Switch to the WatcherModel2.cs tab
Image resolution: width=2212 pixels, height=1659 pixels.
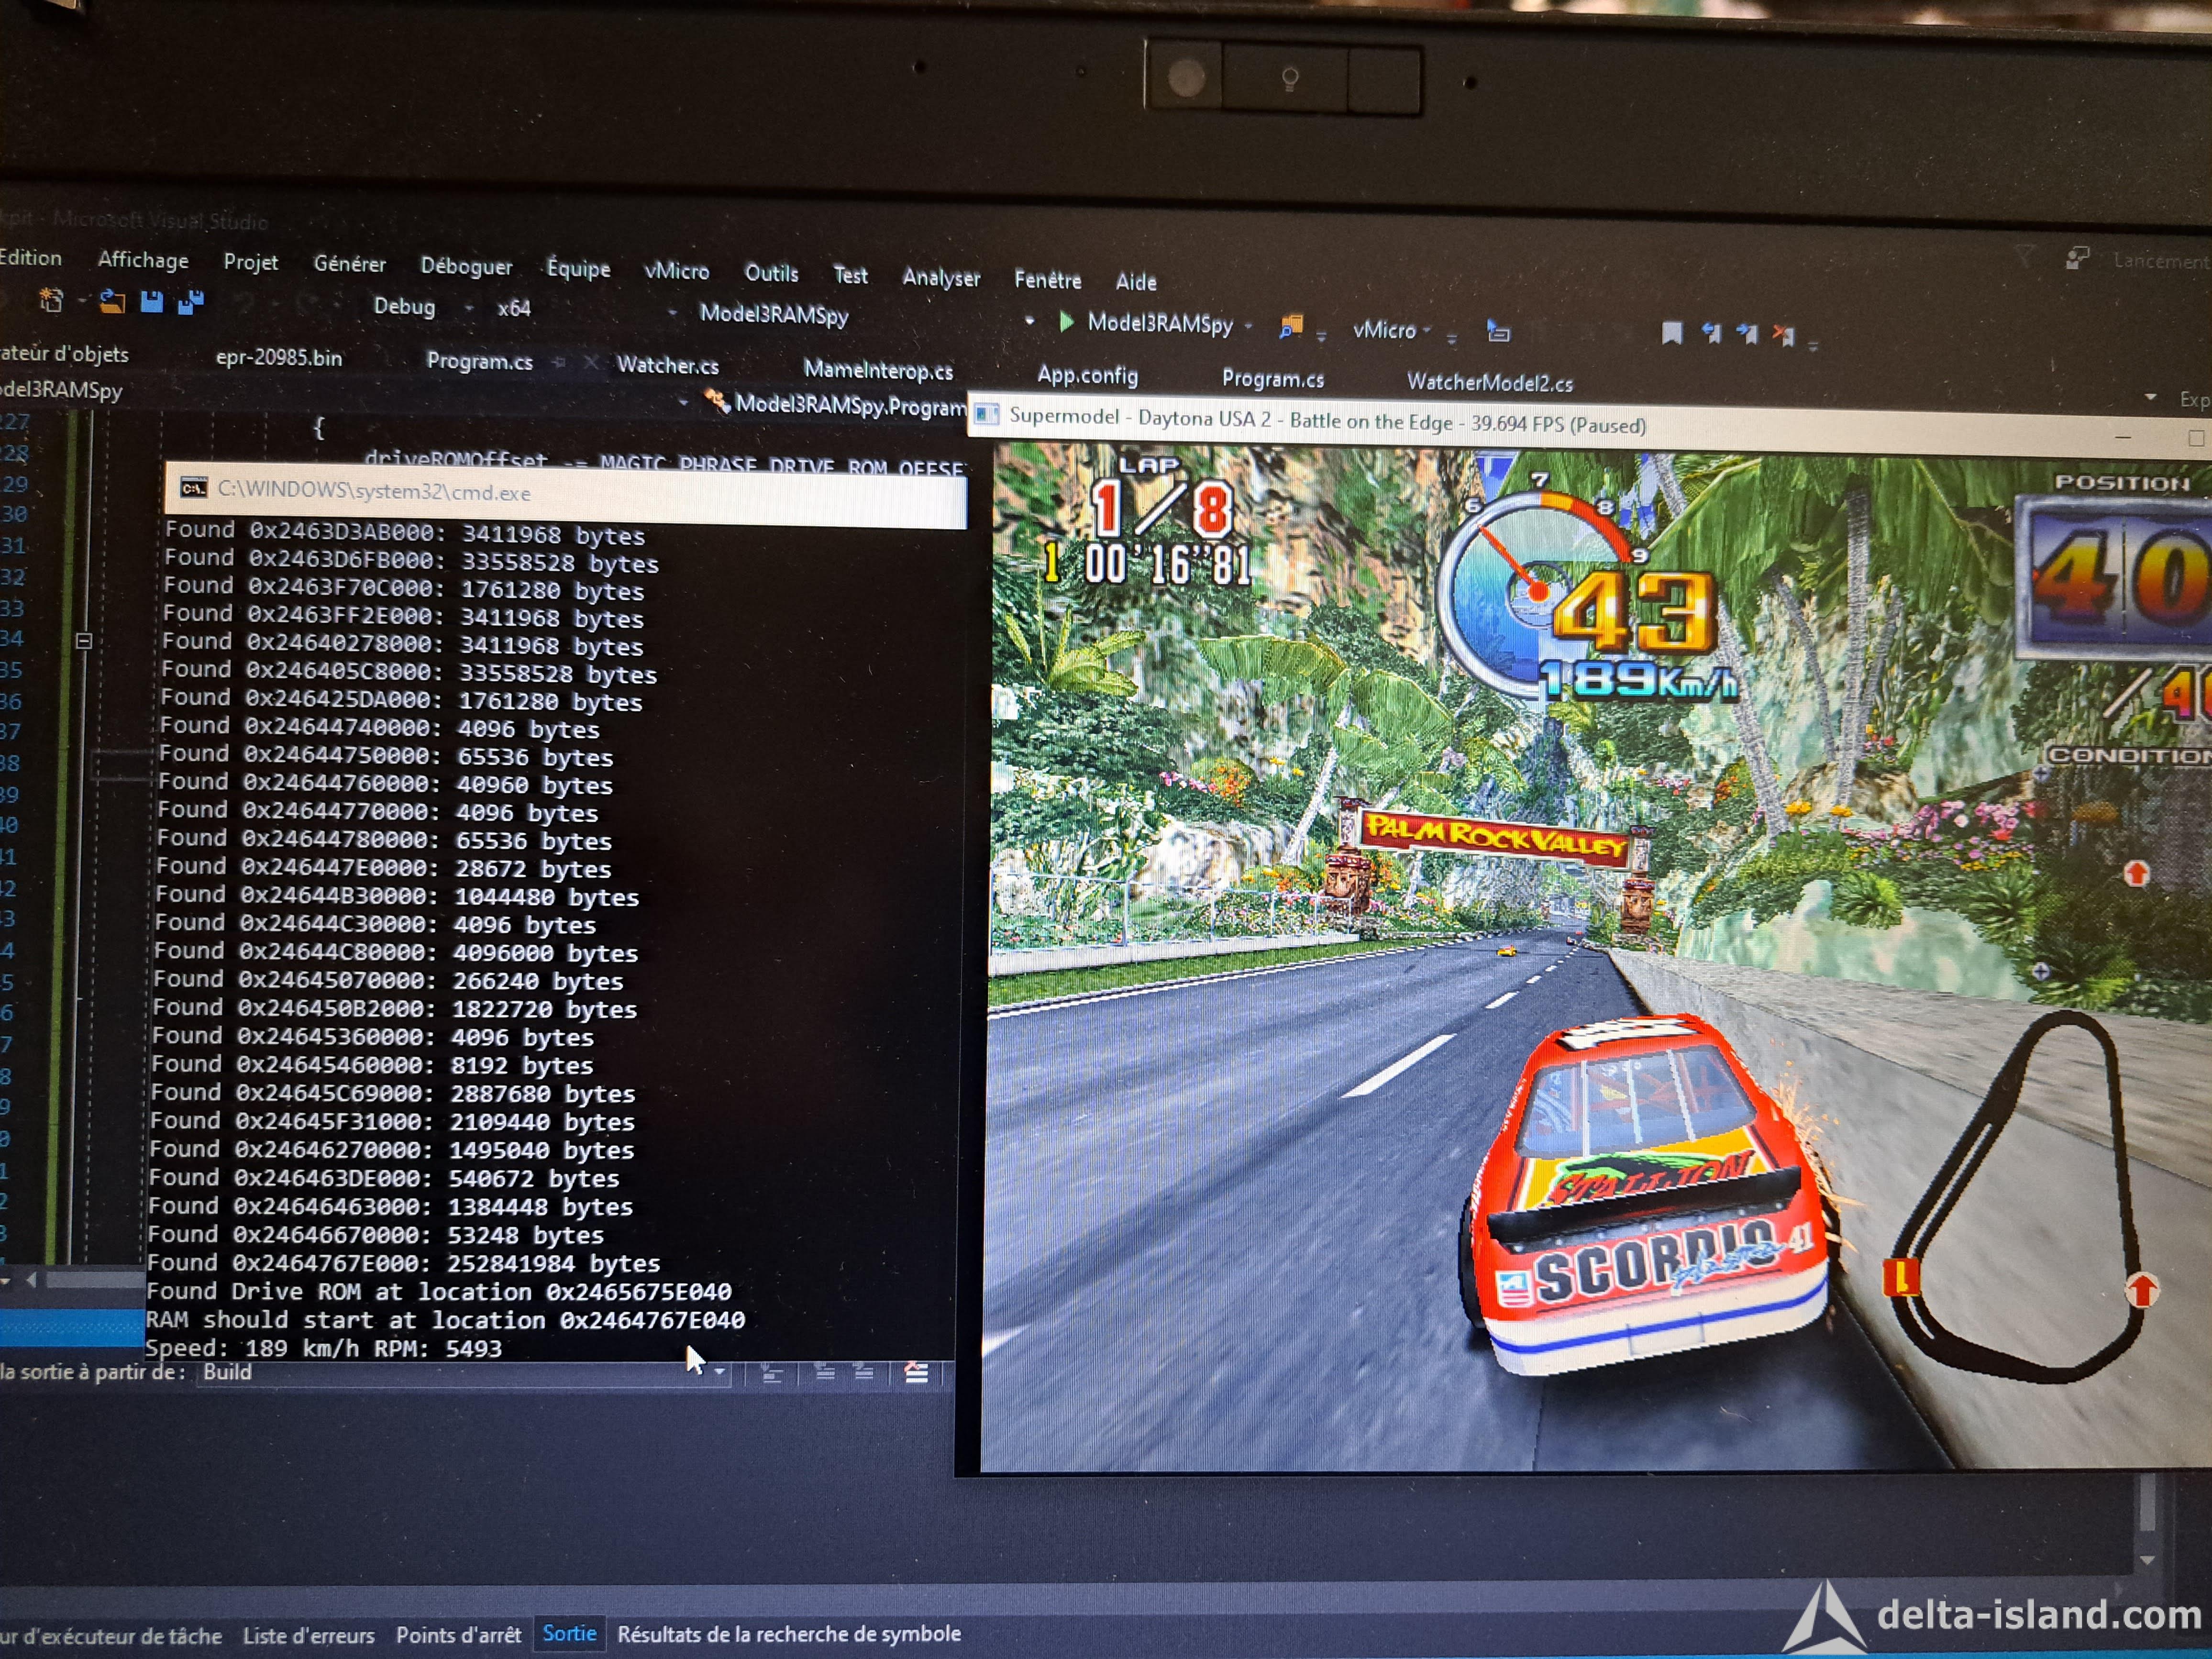[x=1489, y=382]
